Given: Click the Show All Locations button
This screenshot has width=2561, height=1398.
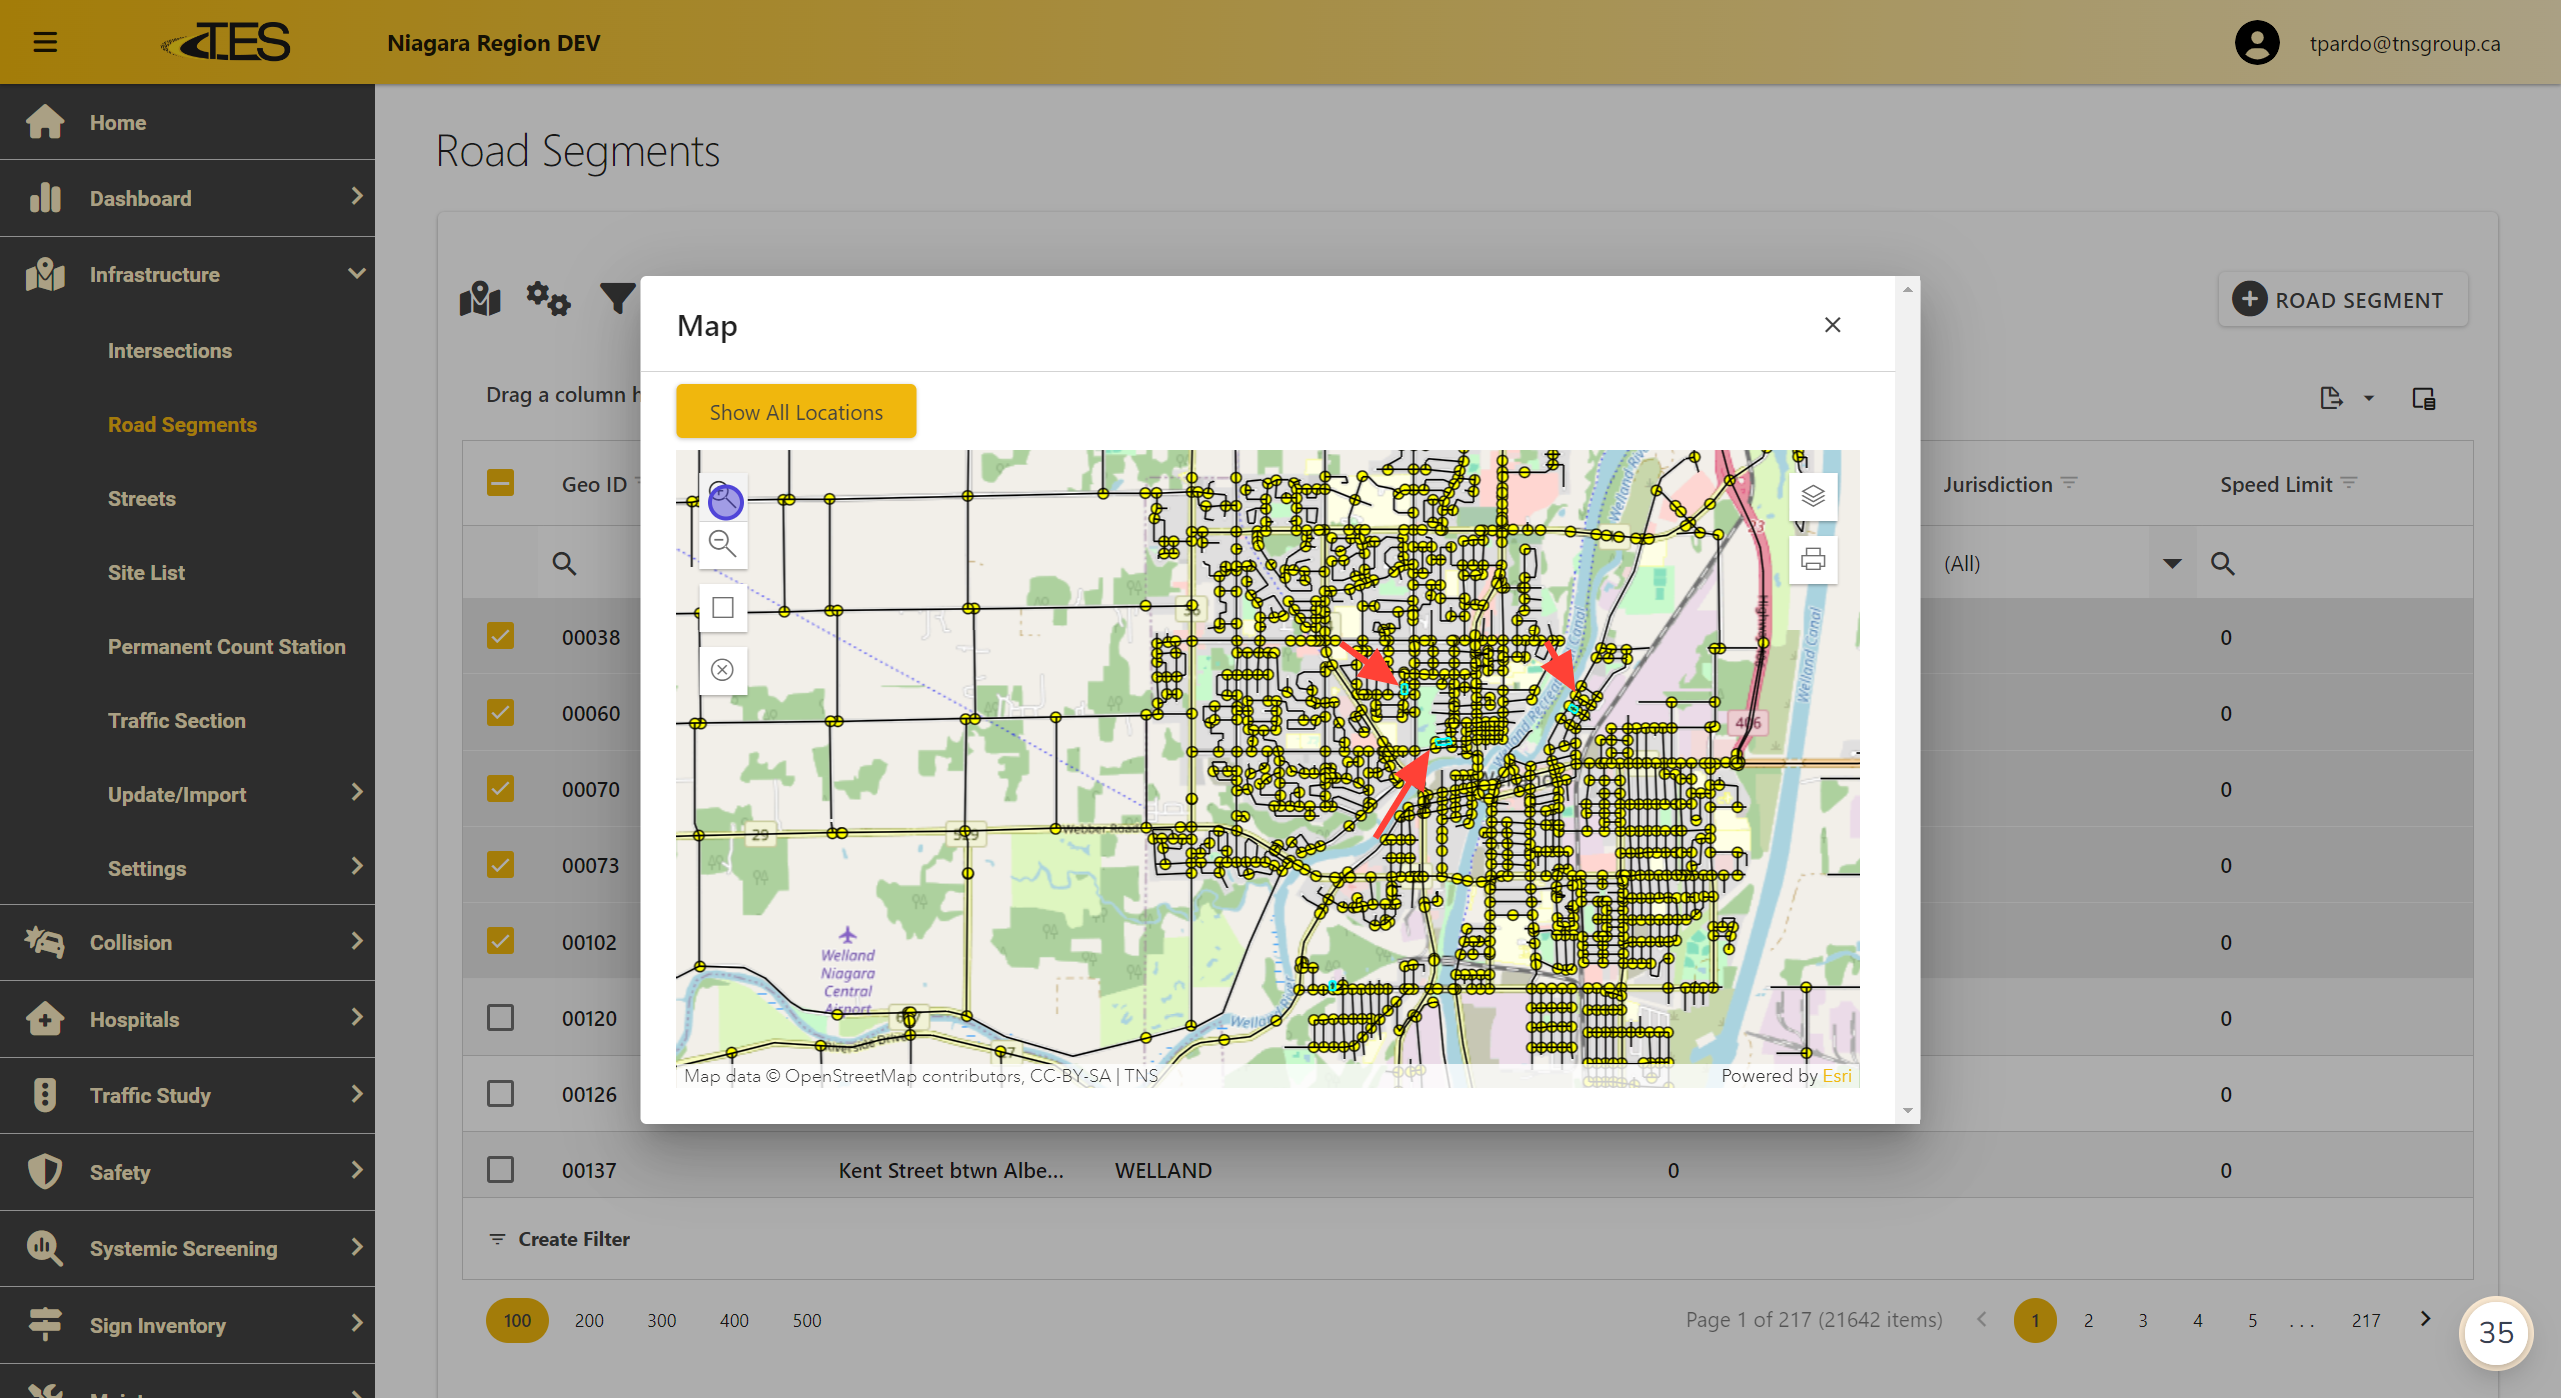Looking at the screenshot, I should point(795,411).
